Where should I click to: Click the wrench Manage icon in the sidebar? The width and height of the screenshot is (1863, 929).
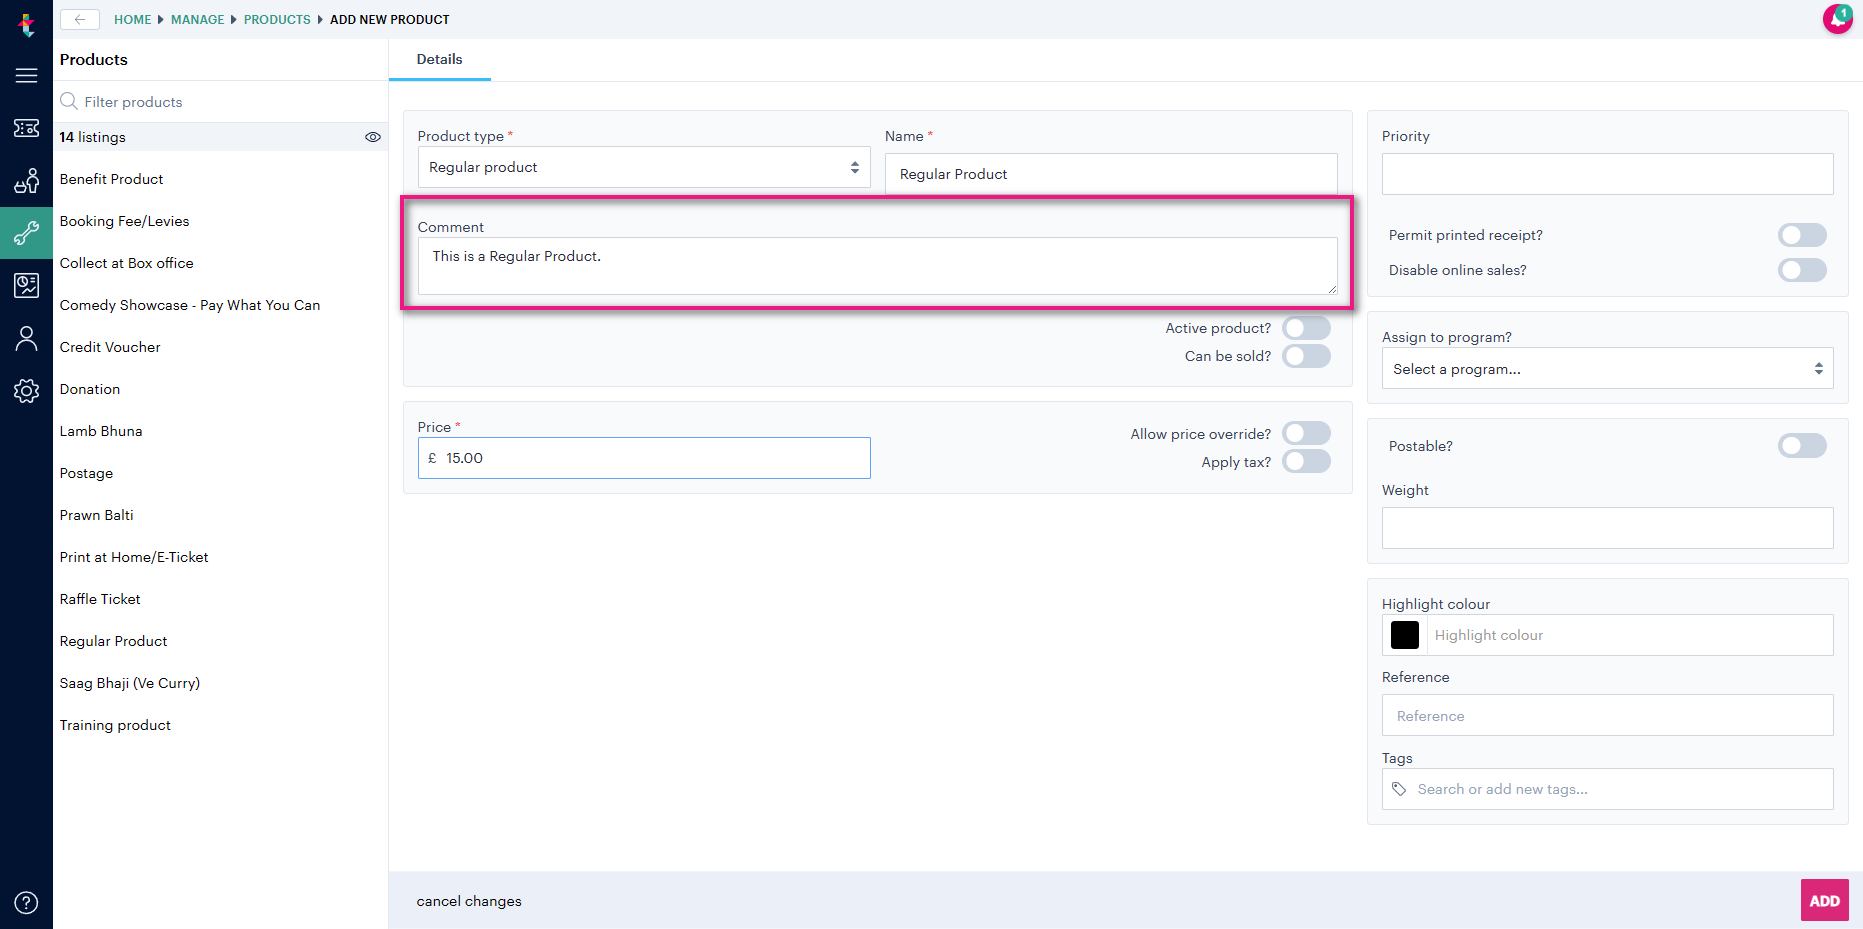26,233
